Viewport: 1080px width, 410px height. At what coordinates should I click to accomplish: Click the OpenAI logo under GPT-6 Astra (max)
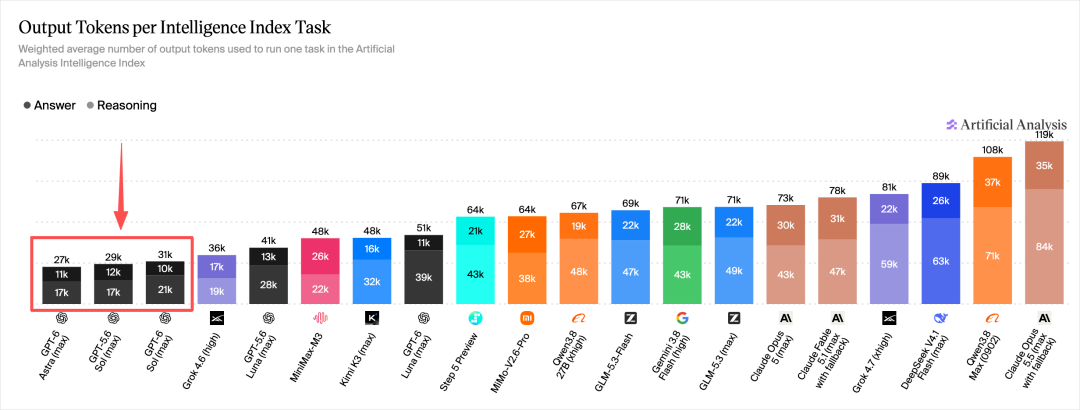[61, 318]
